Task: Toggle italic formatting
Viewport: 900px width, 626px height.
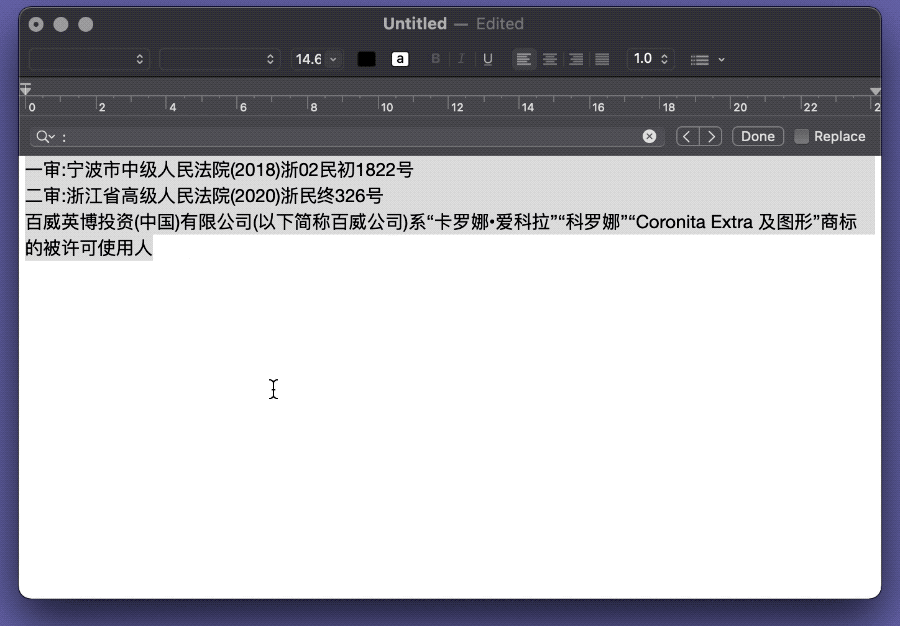Action: pos(461,59)
